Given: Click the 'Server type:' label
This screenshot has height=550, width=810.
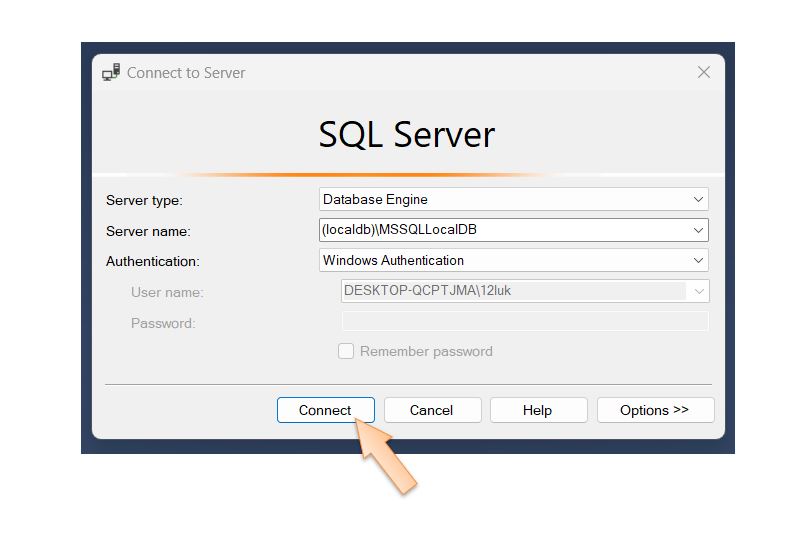Looking at the screenshot, I should 144,200.
